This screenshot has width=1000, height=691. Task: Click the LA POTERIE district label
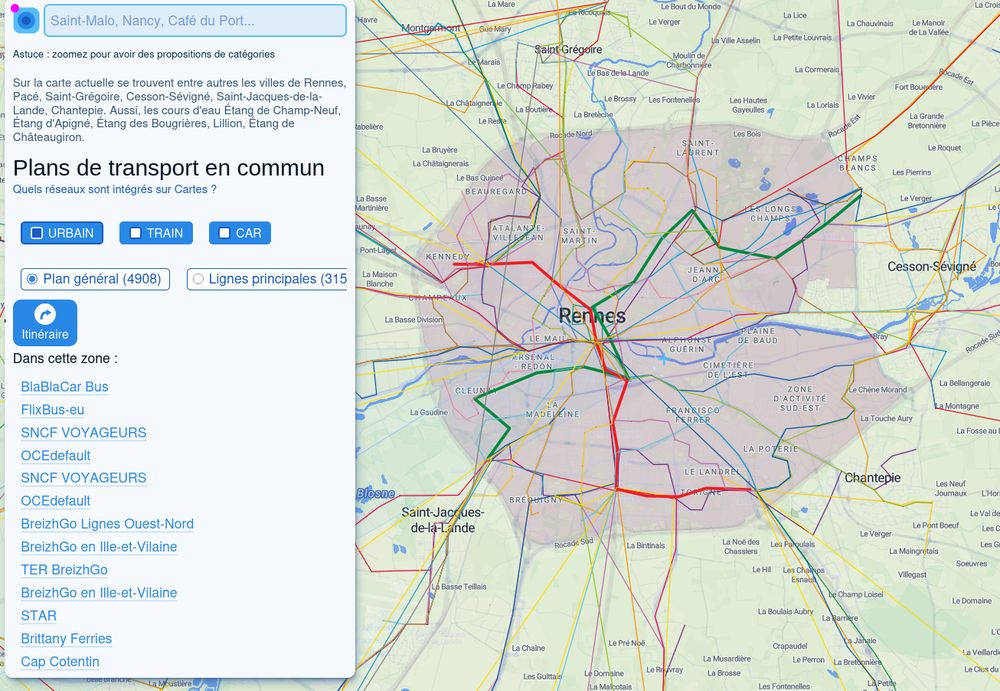click(x=770, y=449)
